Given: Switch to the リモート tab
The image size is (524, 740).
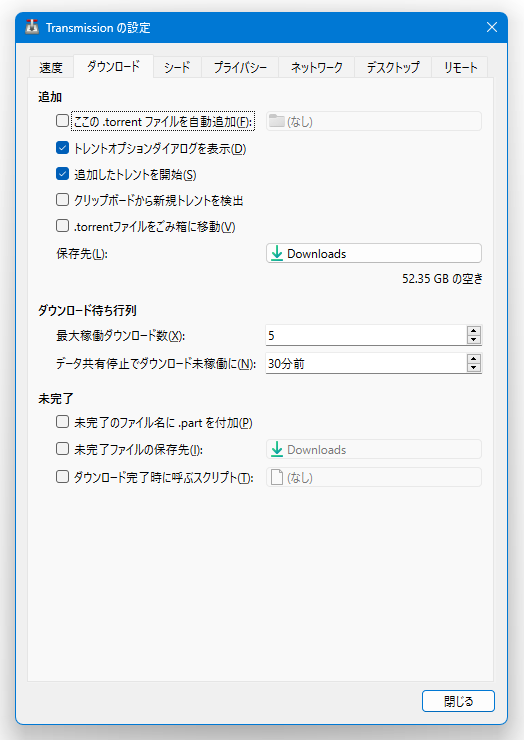Looking at the screenshot, I should coord(460,67).
